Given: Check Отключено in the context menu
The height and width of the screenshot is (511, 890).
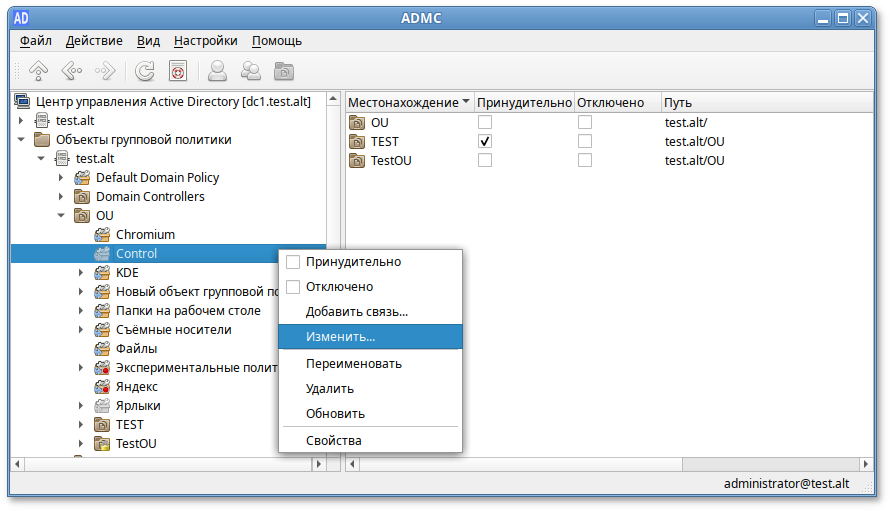Looking at the screenshot, I should [x=293, y=287].
